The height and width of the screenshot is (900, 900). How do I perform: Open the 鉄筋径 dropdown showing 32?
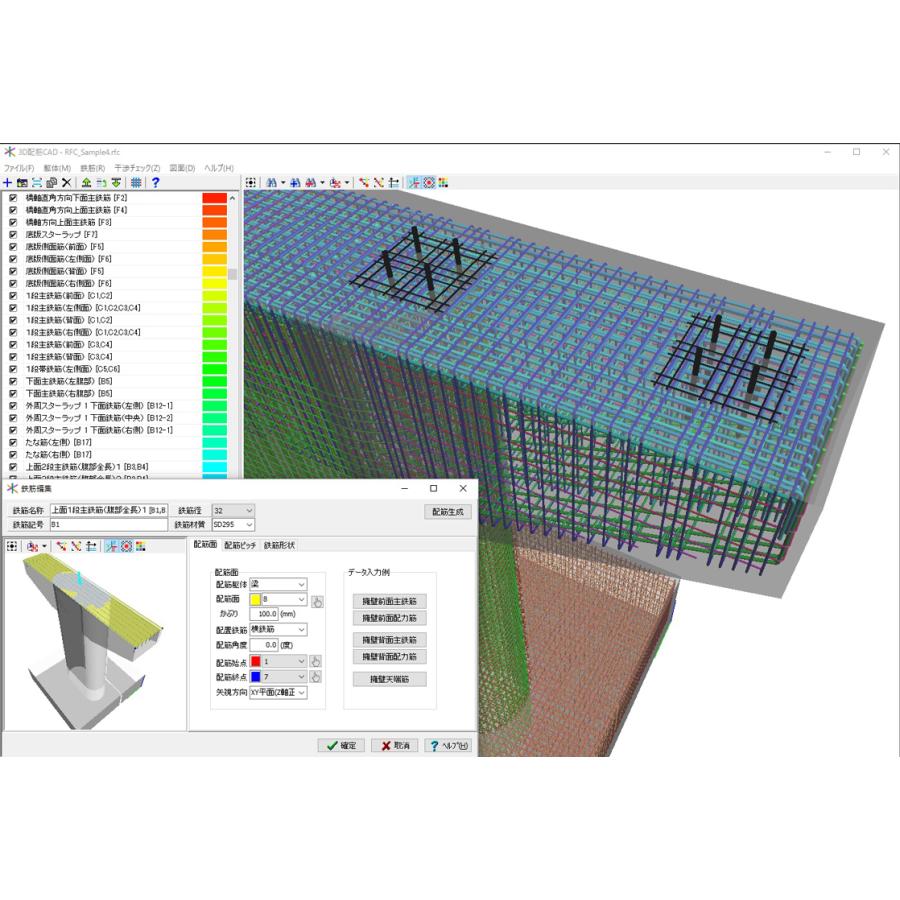coord(232,511)
